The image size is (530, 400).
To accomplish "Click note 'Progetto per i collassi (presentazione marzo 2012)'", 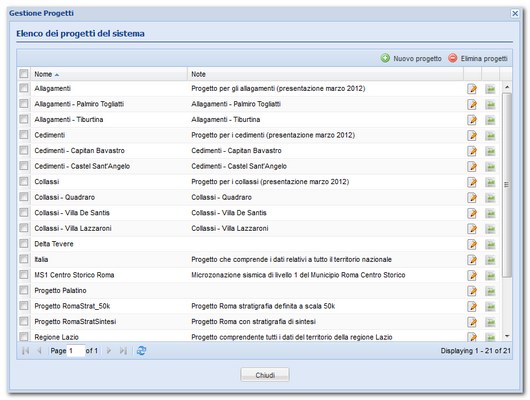I will pyautogui.click(x=270, y=182).
